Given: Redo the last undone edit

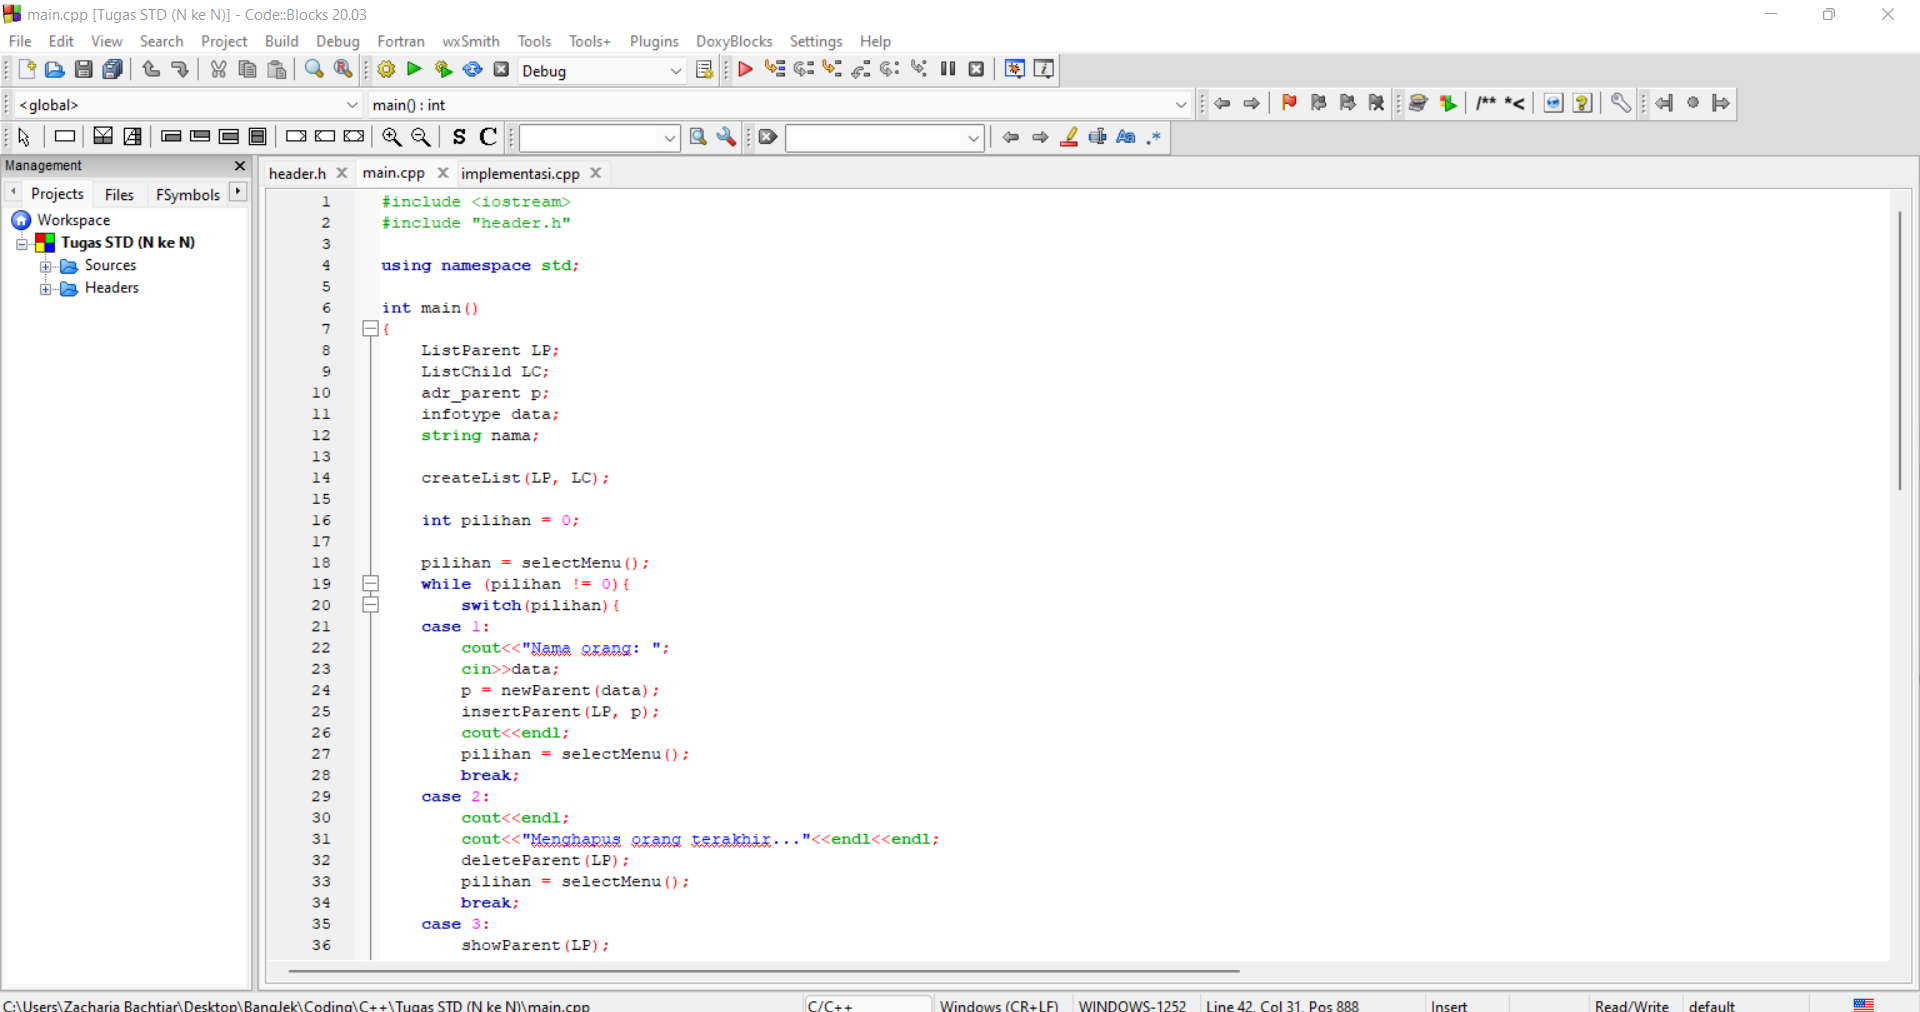Looking at the screenshot, I should click(x=180, y=70).
